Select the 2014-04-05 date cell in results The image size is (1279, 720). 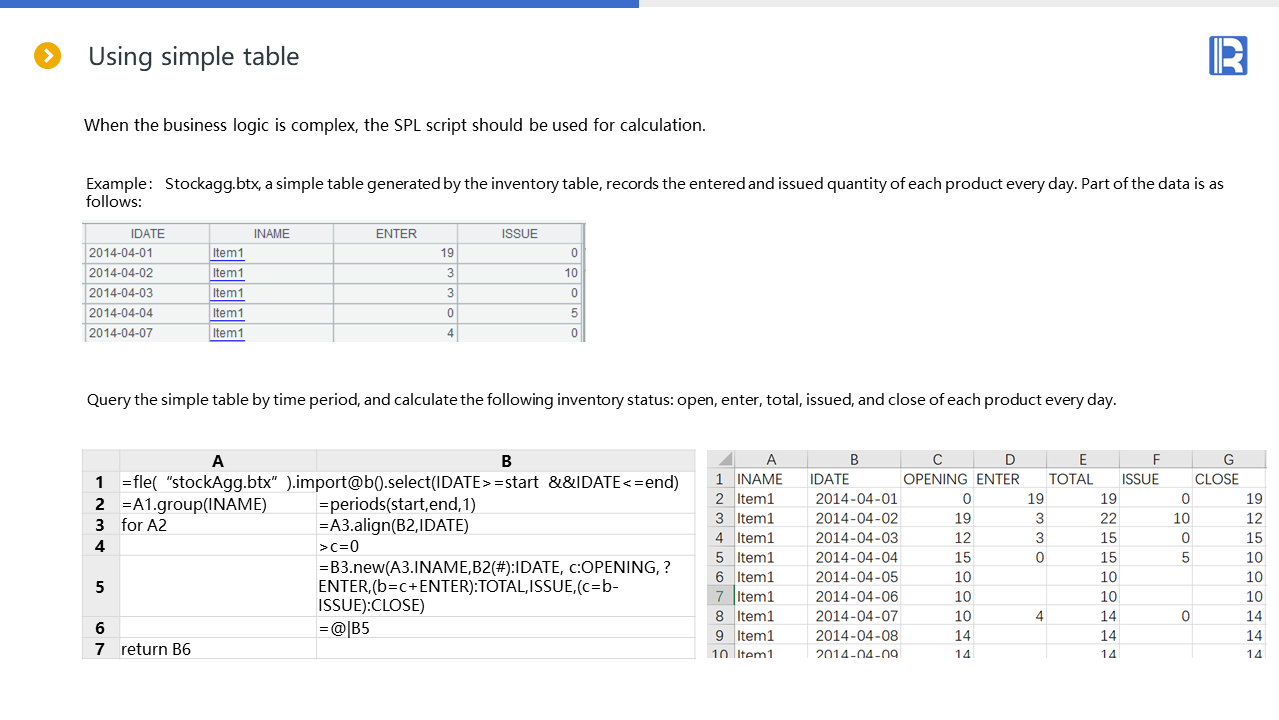click(x=856, y=577)
